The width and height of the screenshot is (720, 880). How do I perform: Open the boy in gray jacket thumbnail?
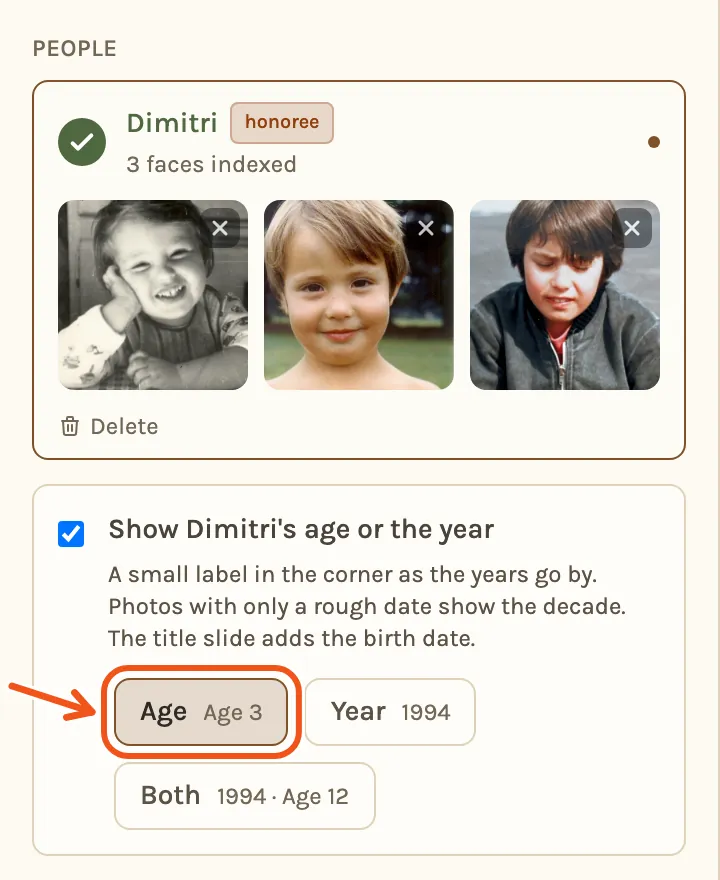[565, 295]
